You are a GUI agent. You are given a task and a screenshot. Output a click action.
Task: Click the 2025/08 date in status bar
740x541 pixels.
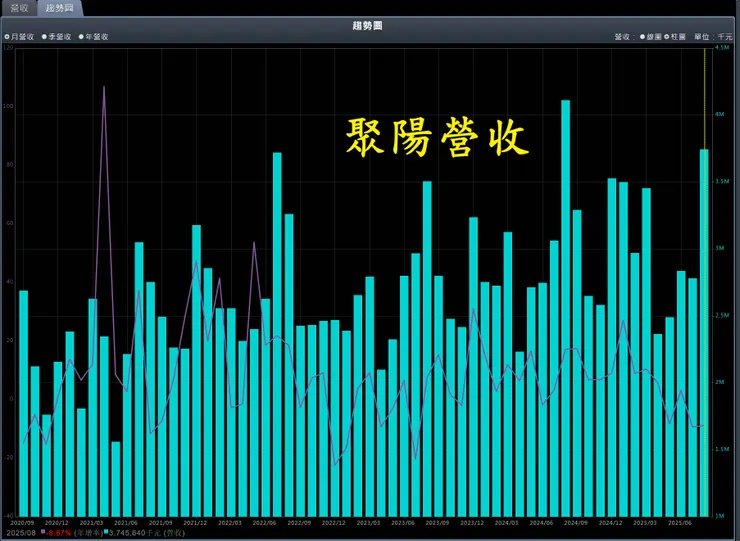(x=21, y=533)
